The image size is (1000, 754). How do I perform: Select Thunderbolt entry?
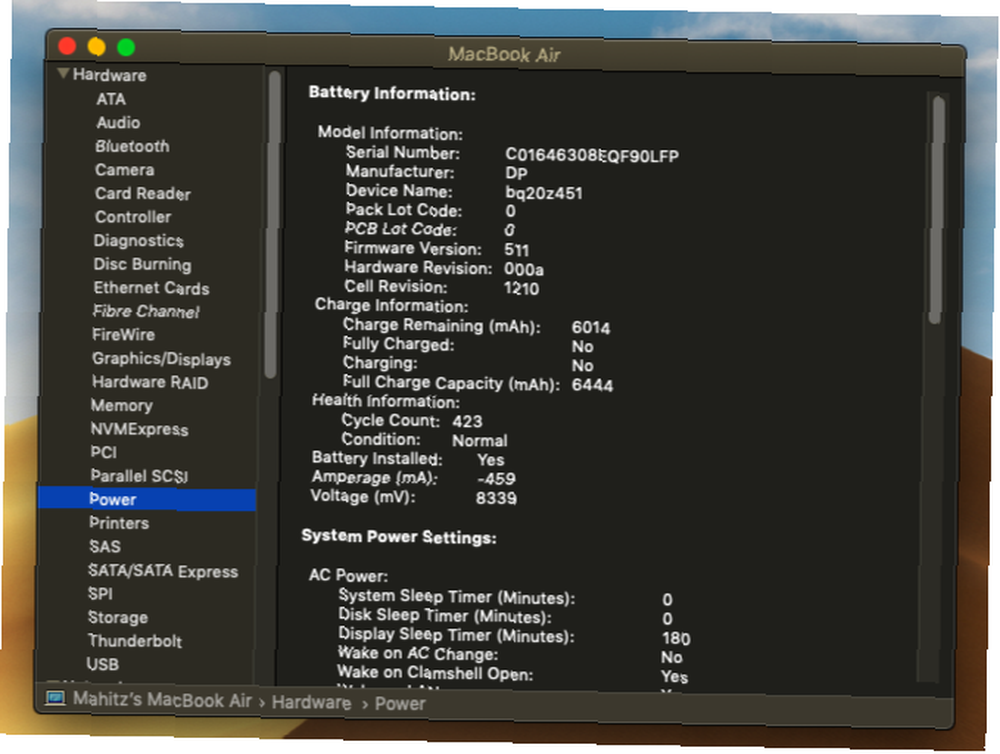(135, 641)
